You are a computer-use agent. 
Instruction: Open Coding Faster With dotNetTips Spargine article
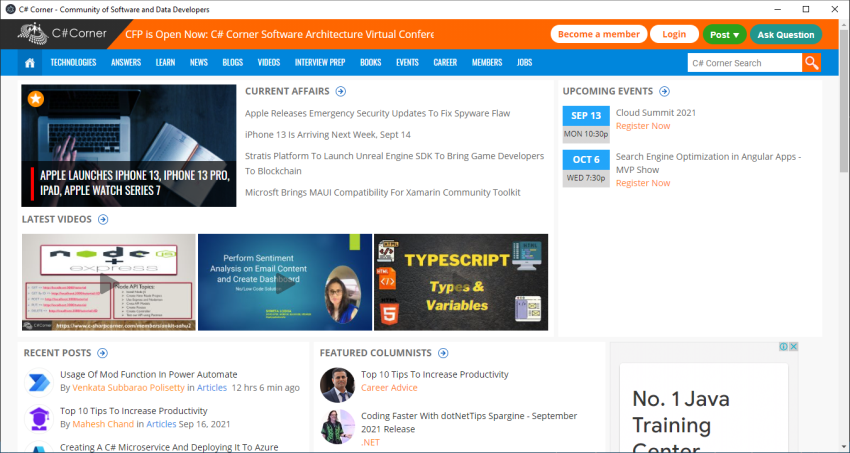click(x=469, y=422)
